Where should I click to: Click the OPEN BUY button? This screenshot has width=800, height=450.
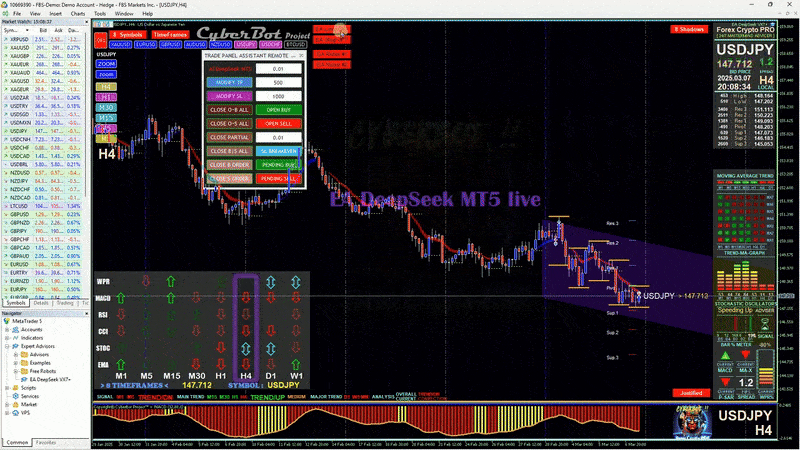point(279,110)
